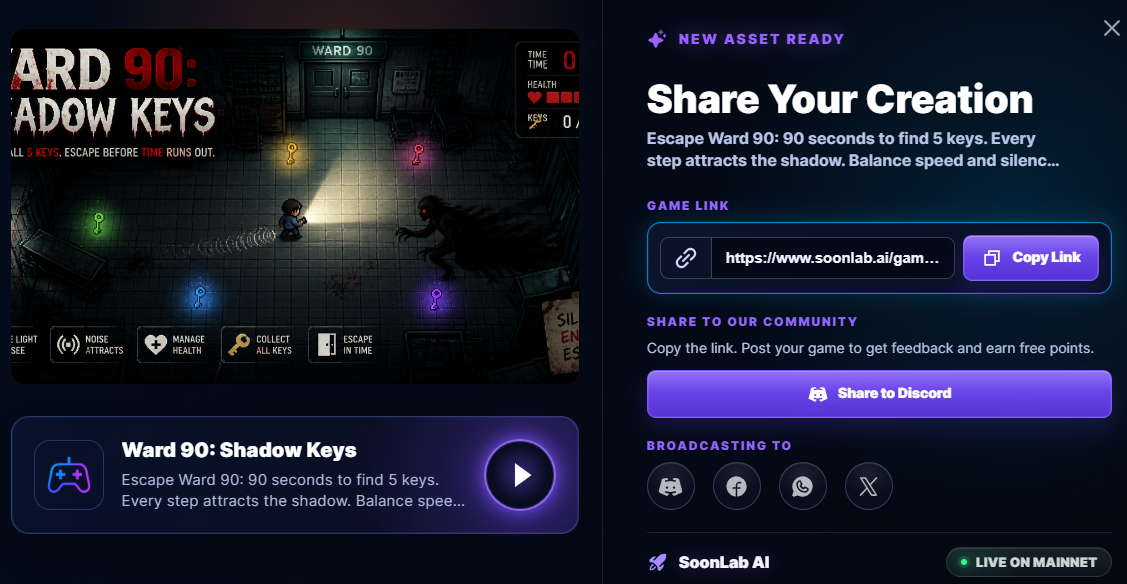Share the game to Discord
1127x584 pixels.
click(879, 394)
